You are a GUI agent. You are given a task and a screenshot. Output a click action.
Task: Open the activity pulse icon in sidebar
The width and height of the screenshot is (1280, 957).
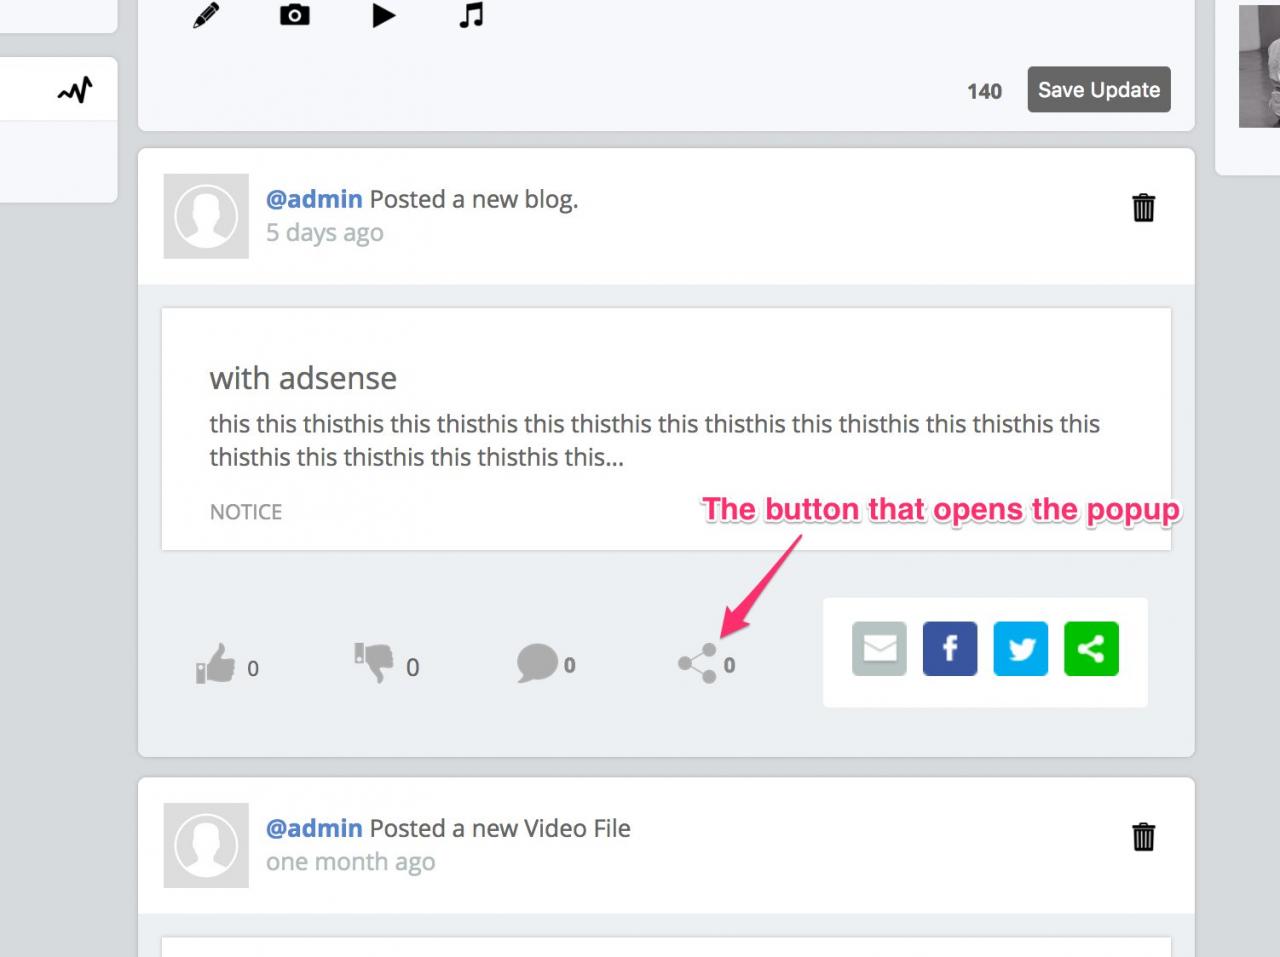coord(75,91)
